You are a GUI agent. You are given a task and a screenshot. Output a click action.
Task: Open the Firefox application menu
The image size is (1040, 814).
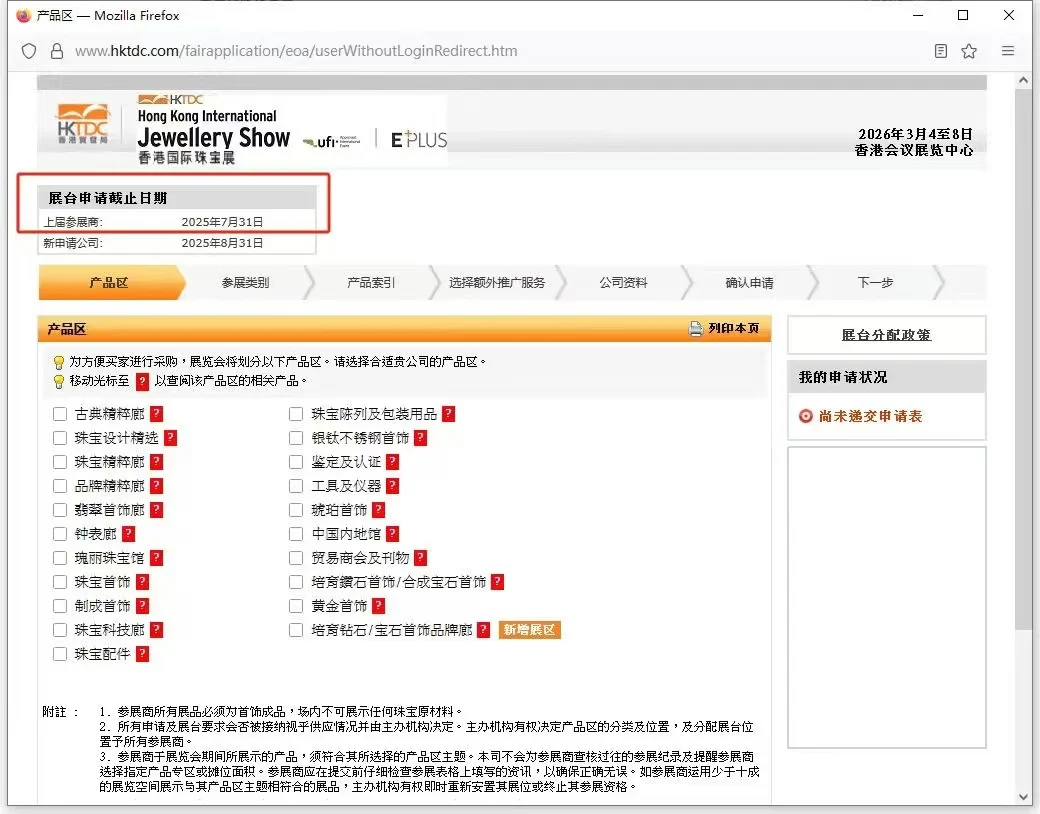pyautogui.click(x=1008, y=50)
